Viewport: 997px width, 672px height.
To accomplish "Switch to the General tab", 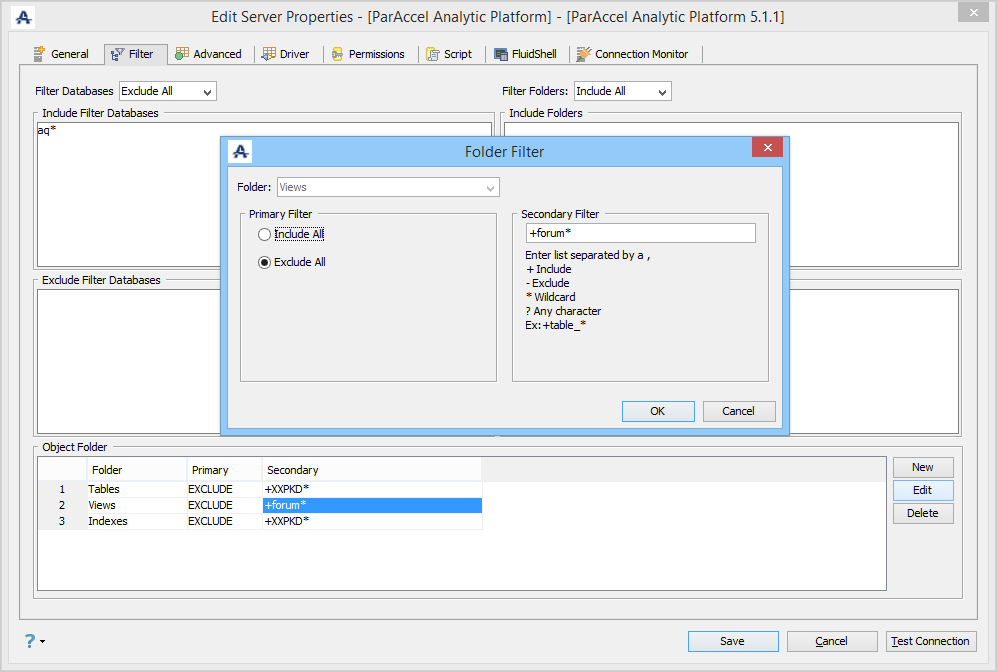I will pyautogui.click(x=61, y=54).
